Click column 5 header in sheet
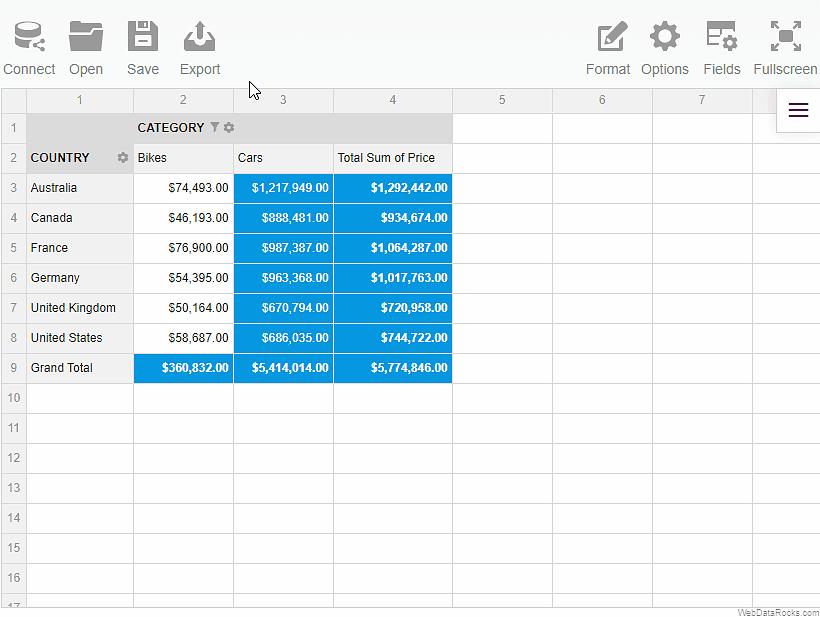This screenshot has height=617, width=820. click(502, 100)
